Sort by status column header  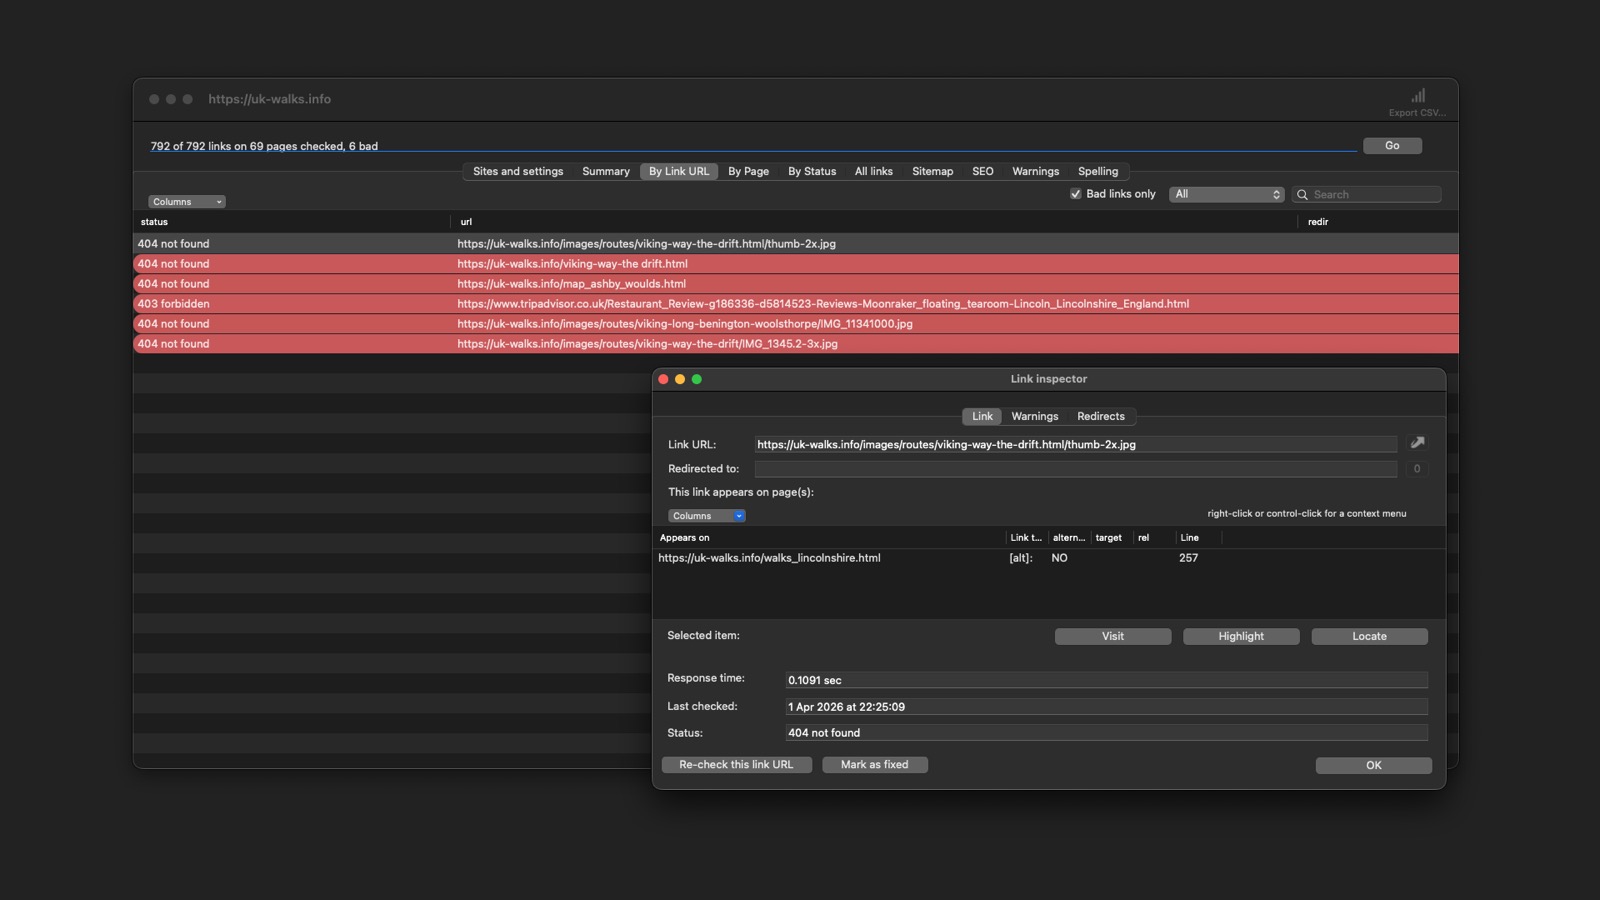(292, 222)
